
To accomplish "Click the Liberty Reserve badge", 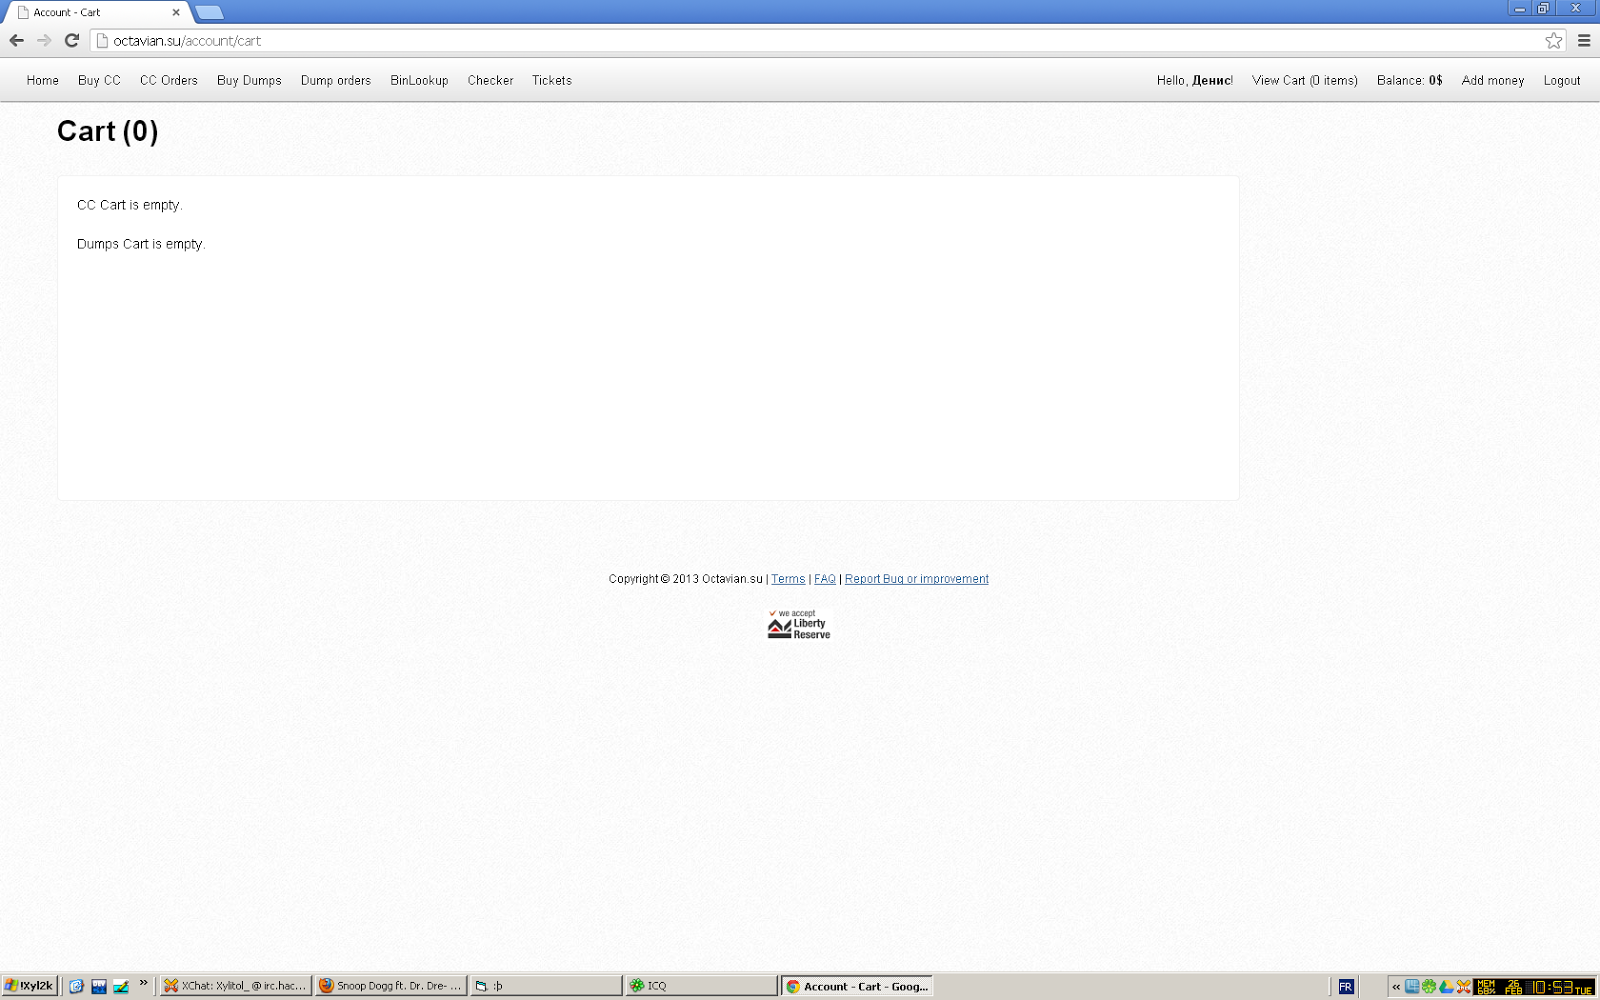I will click(x=799, y=624).
